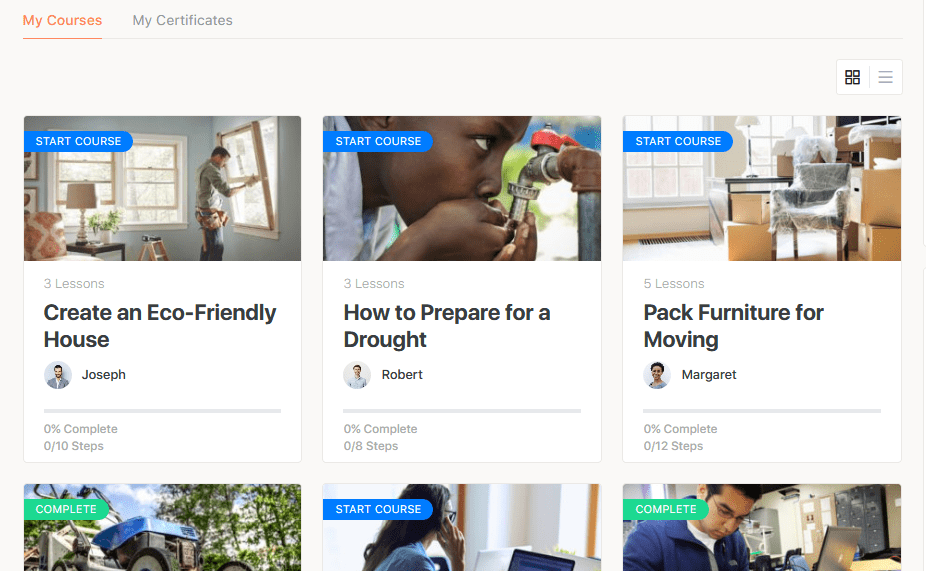Open the My Courses tab
The height and width of the screenshot is (571, 926).
pyautogui.click(x=62, y=20)
